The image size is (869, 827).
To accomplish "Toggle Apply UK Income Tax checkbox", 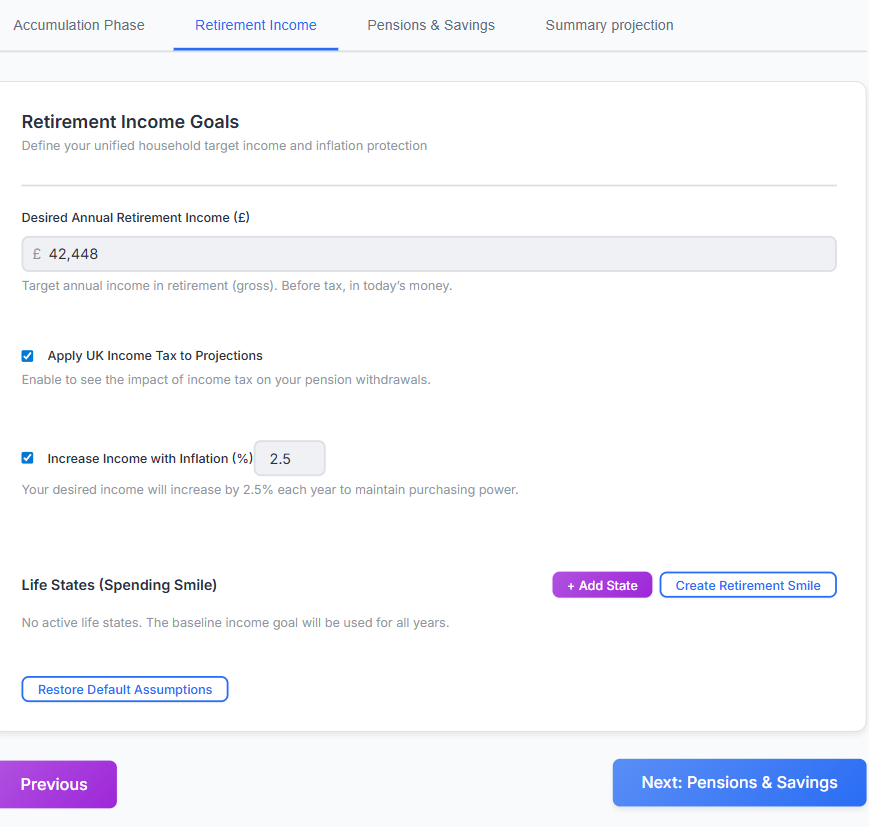I will coord(27,356).
